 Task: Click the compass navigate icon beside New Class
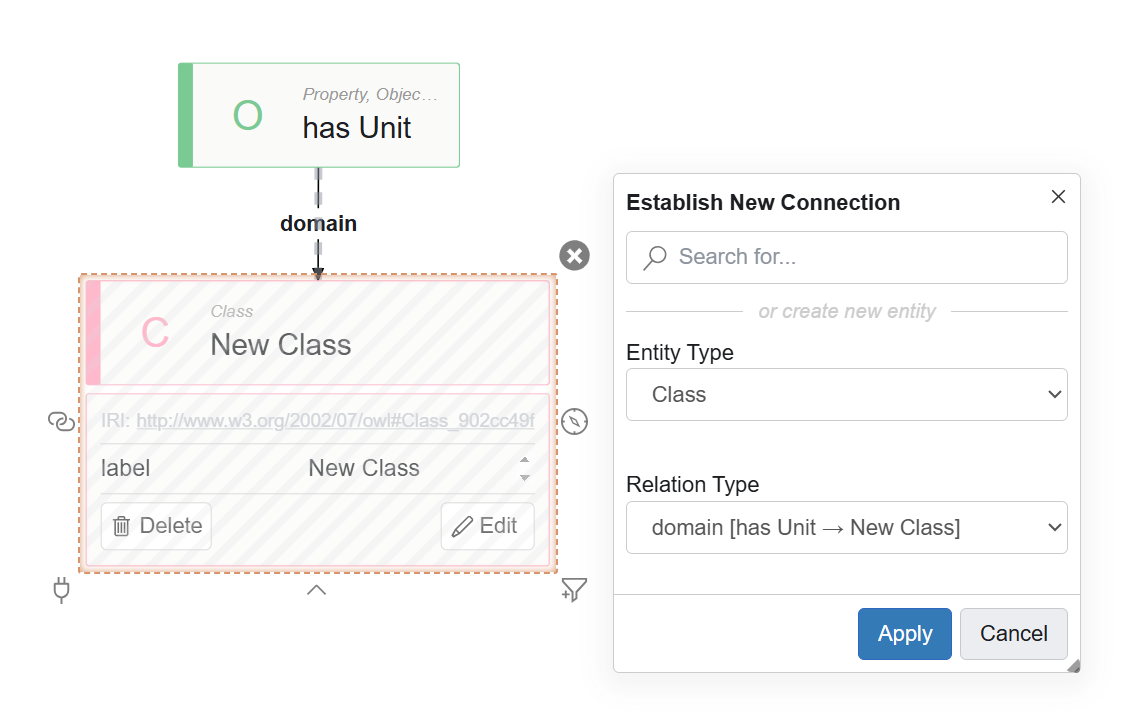click(574, 422)
